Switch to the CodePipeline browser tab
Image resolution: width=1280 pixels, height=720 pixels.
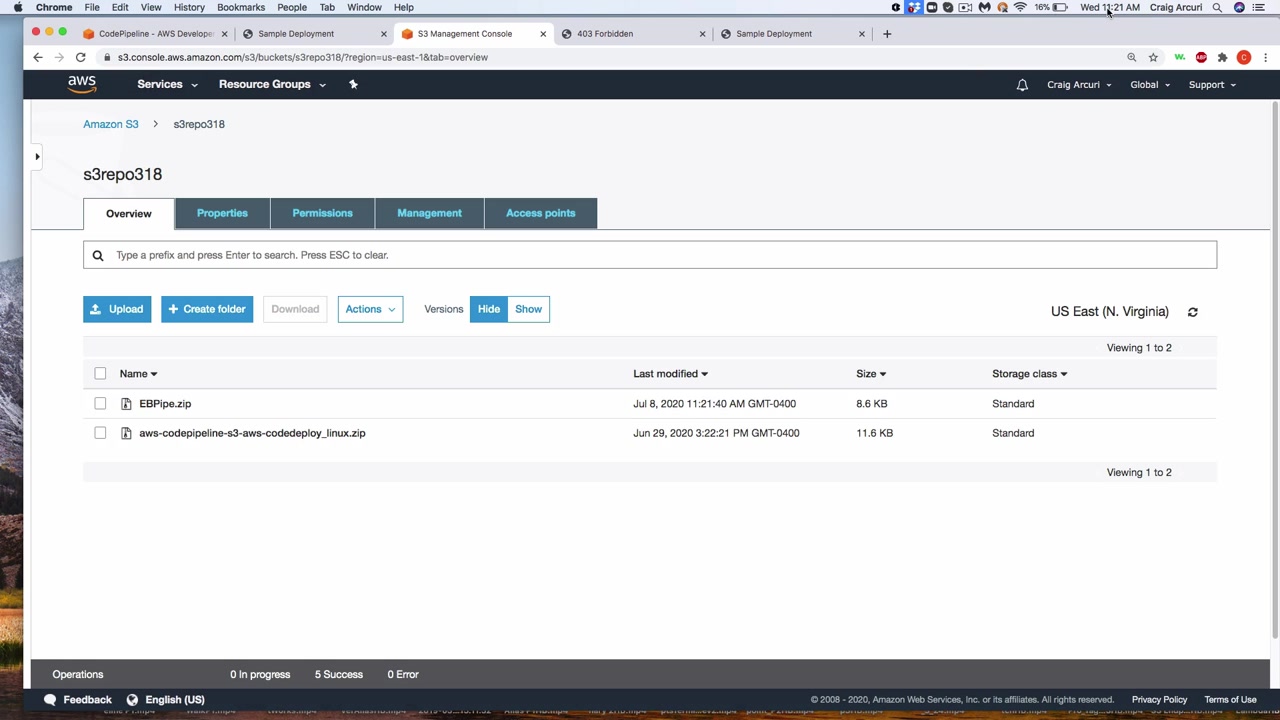click(x=155, y=33)
